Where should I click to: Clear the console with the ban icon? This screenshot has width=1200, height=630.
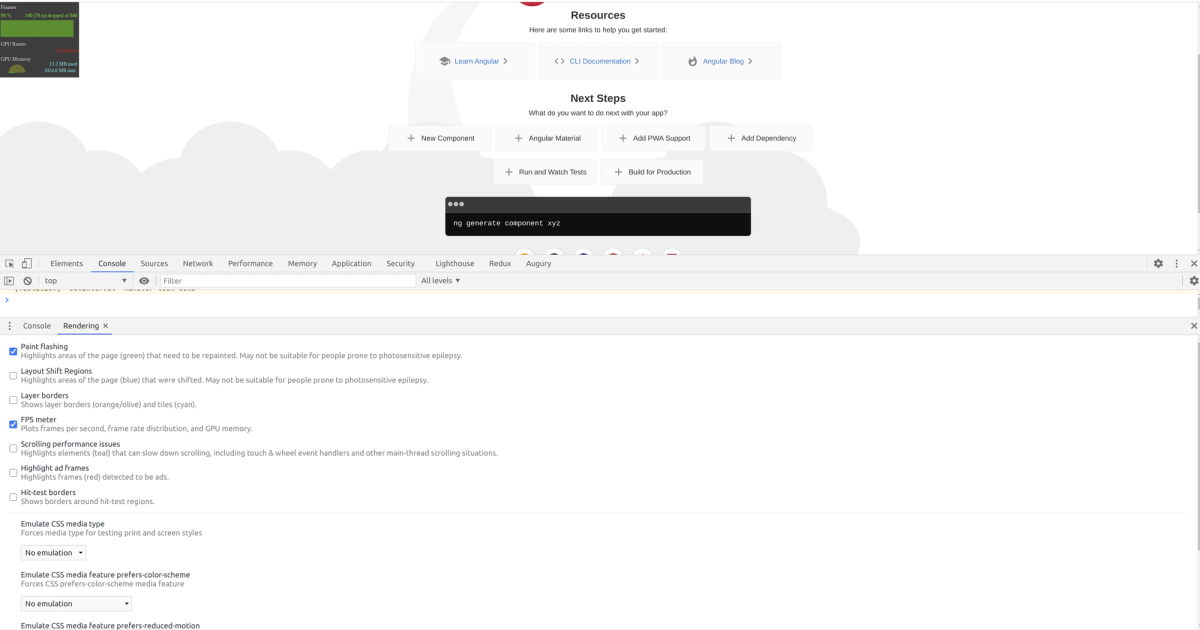[x=28, y=281]
